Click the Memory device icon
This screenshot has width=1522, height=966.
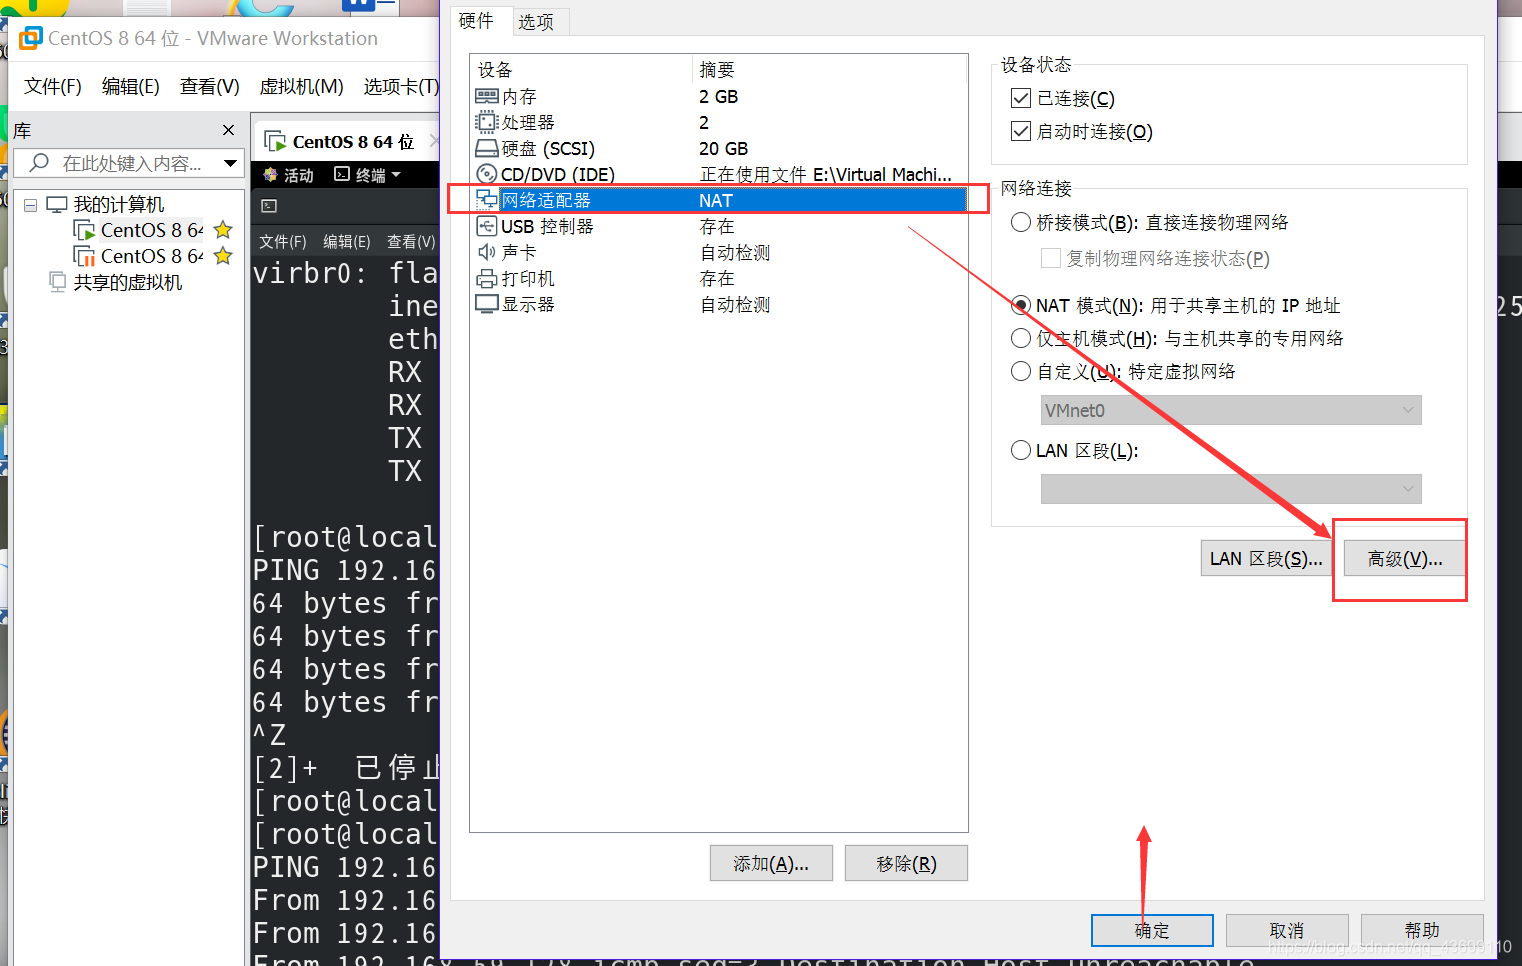[x=487, y=96]
